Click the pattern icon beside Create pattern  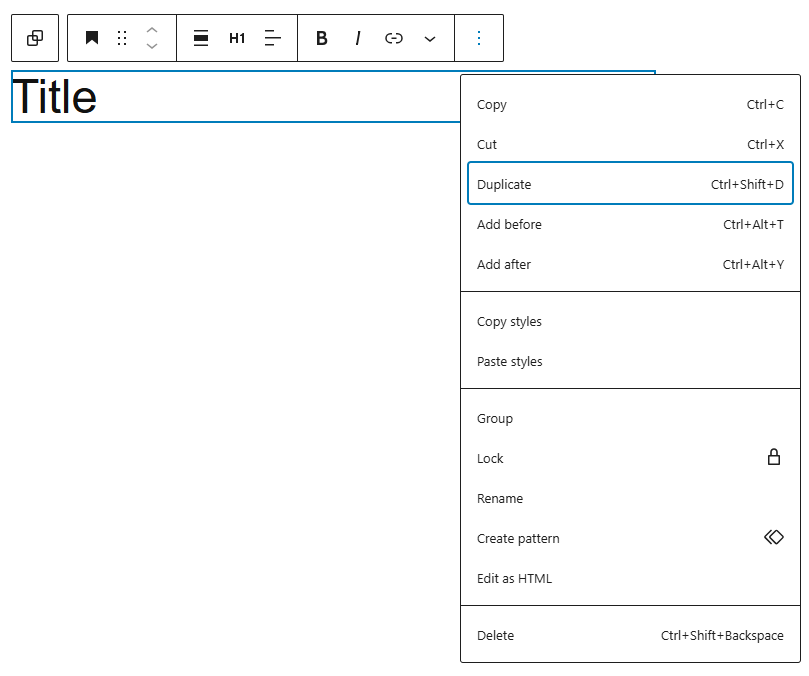773,537
